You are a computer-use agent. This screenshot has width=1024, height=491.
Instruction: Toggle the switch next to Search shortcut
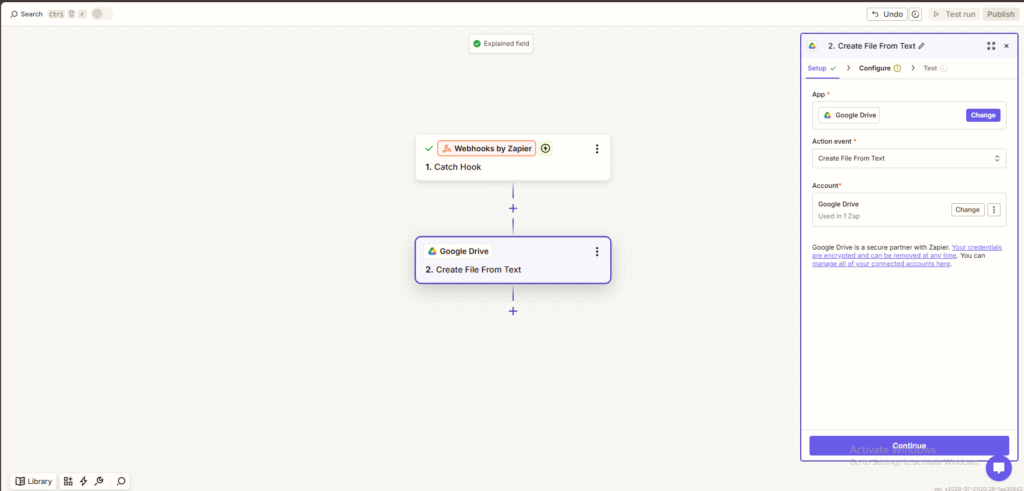click(x=101, y=14)
